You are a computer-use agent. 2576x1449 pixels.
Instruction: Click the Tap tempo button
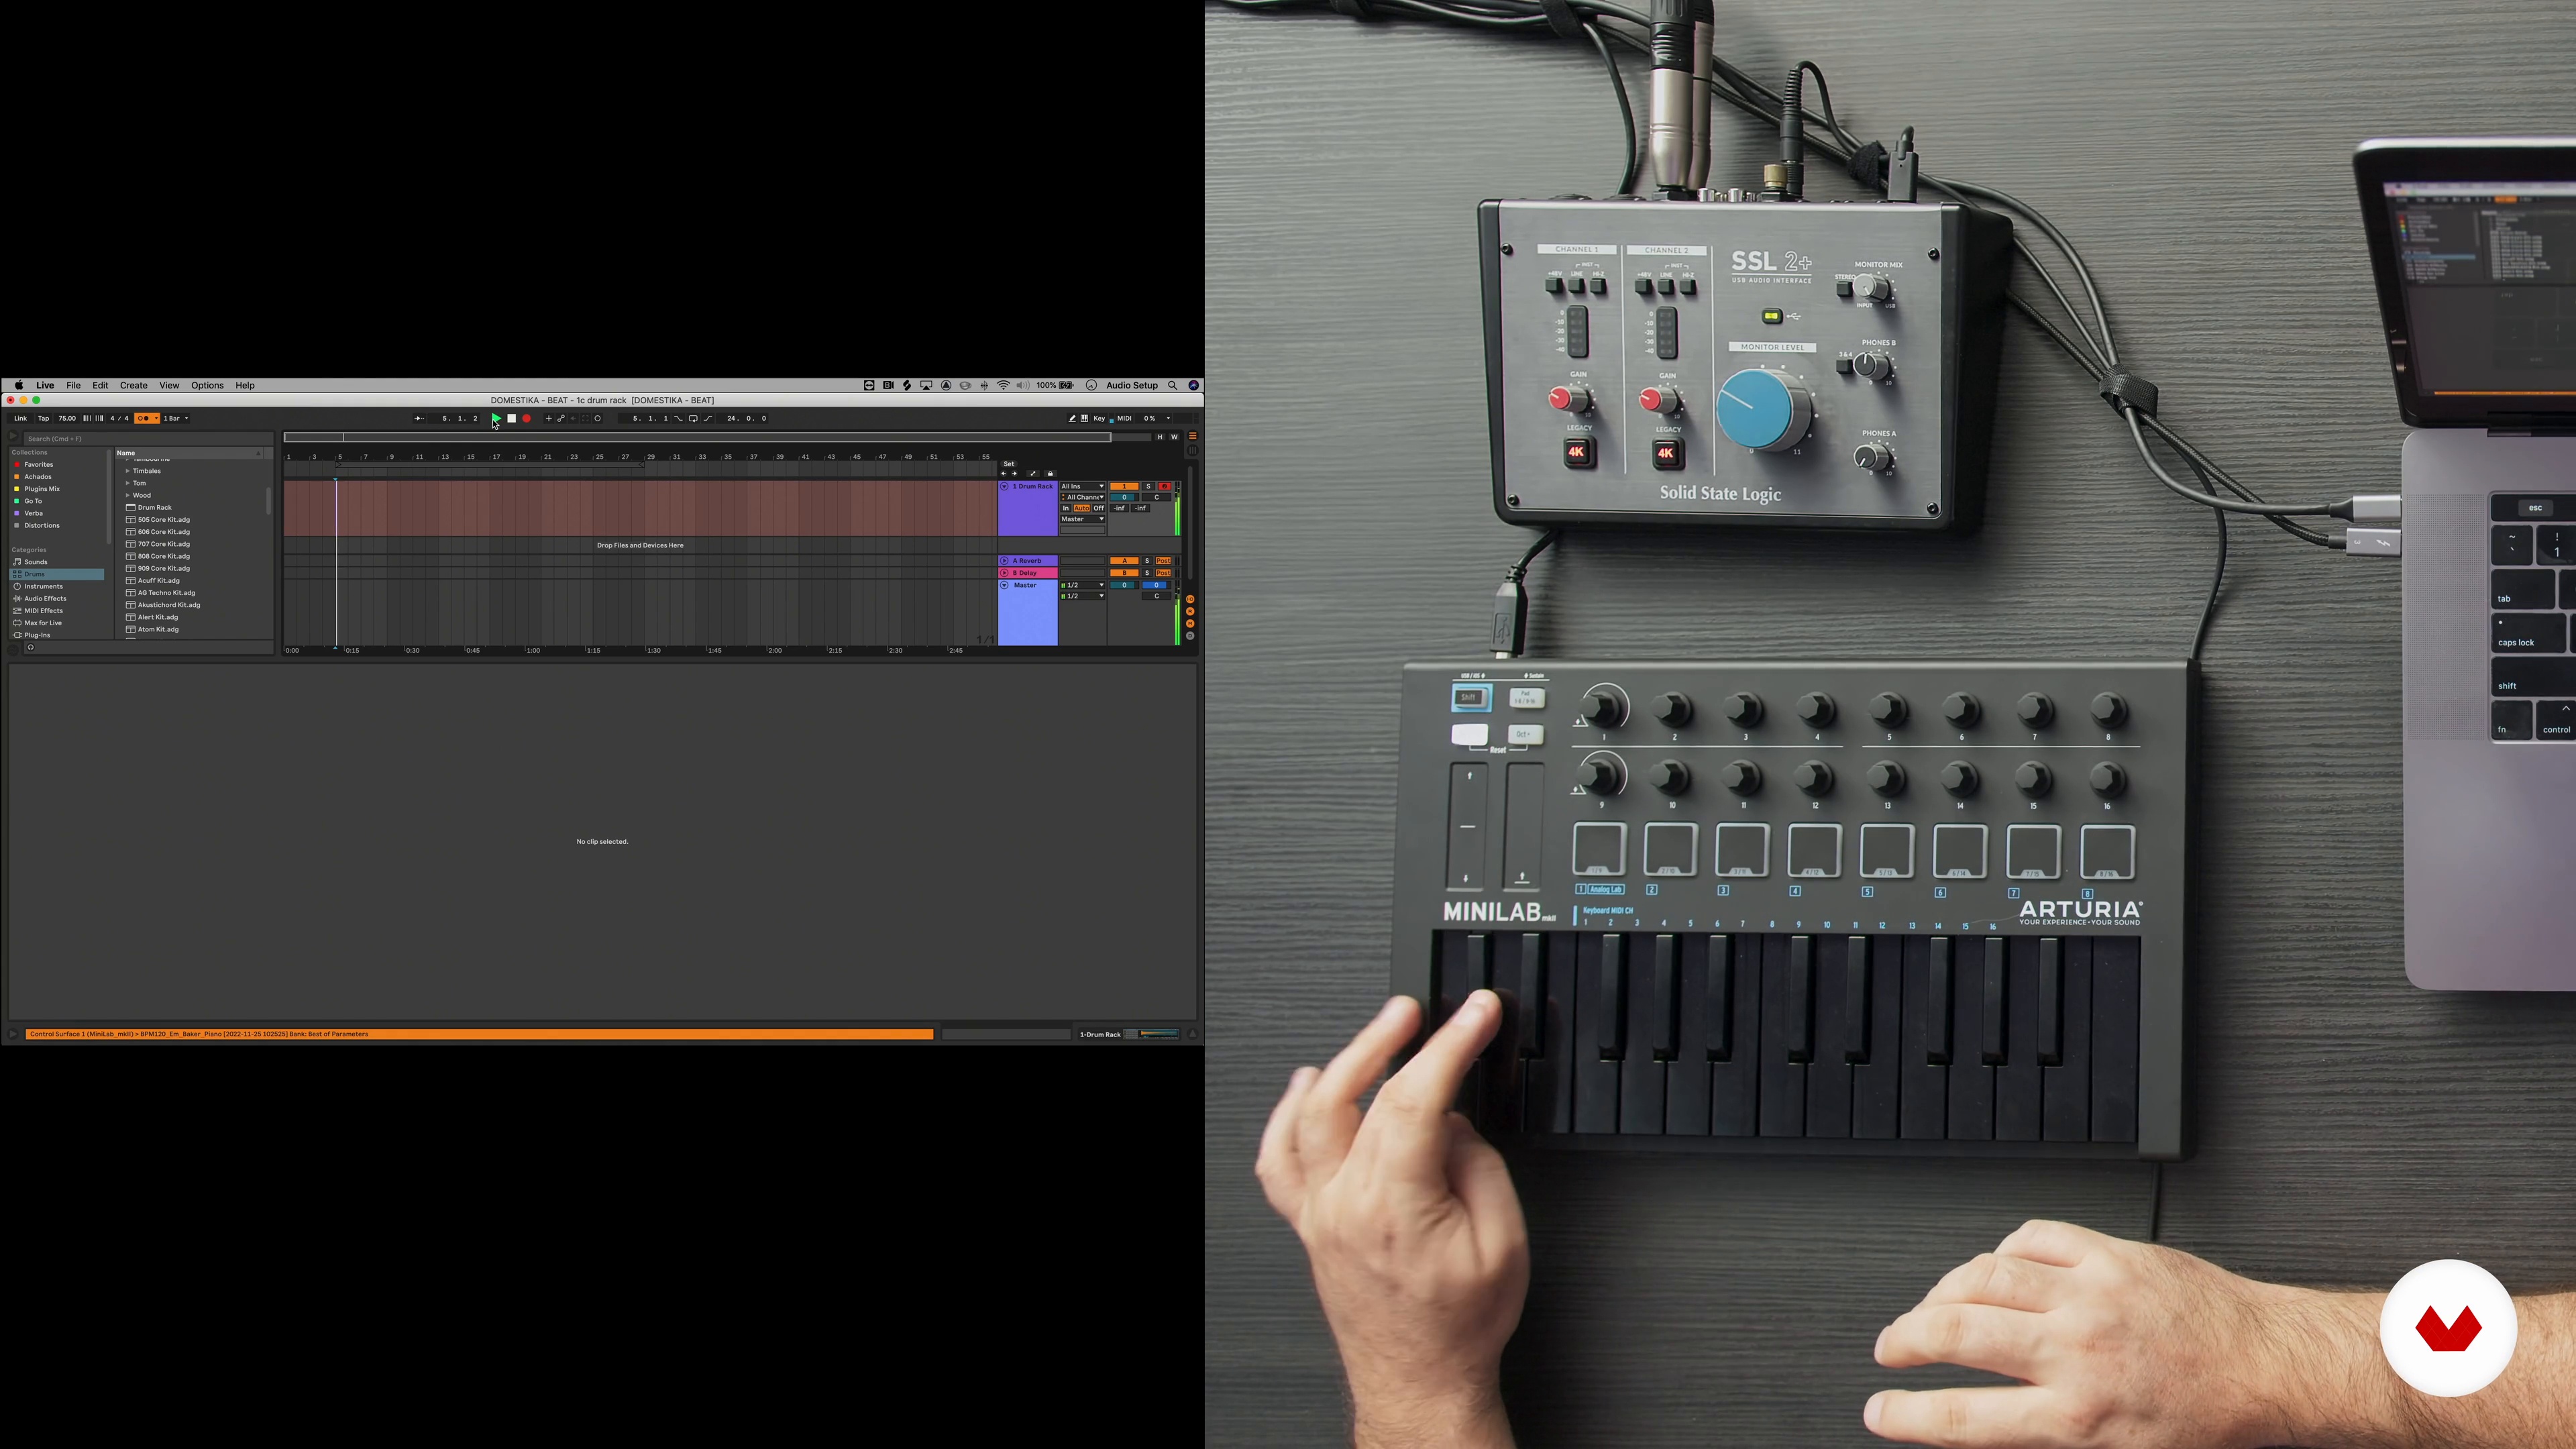[x=43, y=418]
